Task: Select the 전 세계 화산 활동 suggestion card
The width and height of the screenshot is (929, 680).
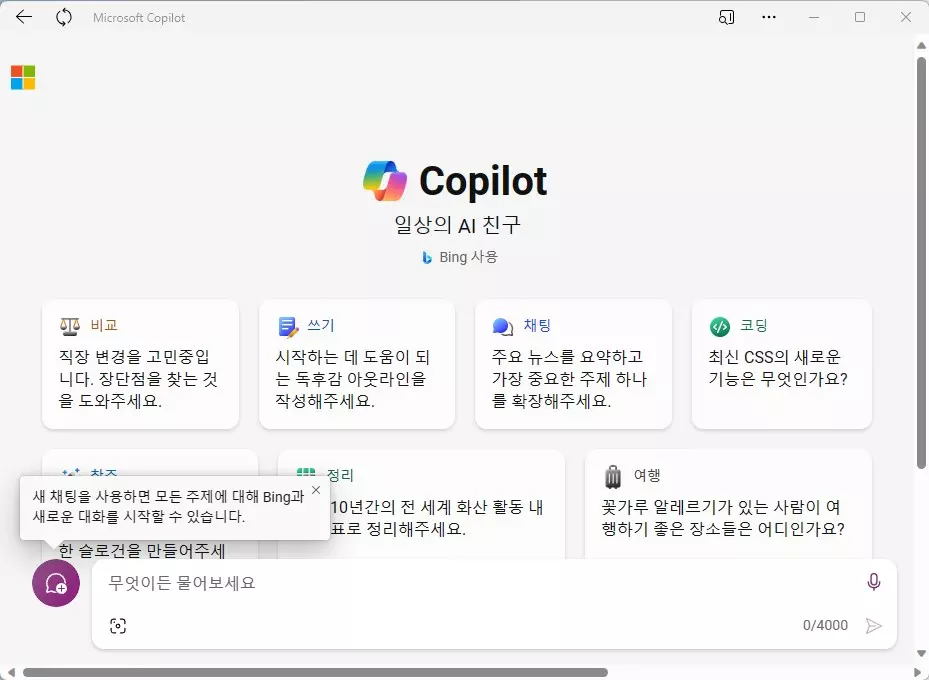Action: [x=421, y=504]
